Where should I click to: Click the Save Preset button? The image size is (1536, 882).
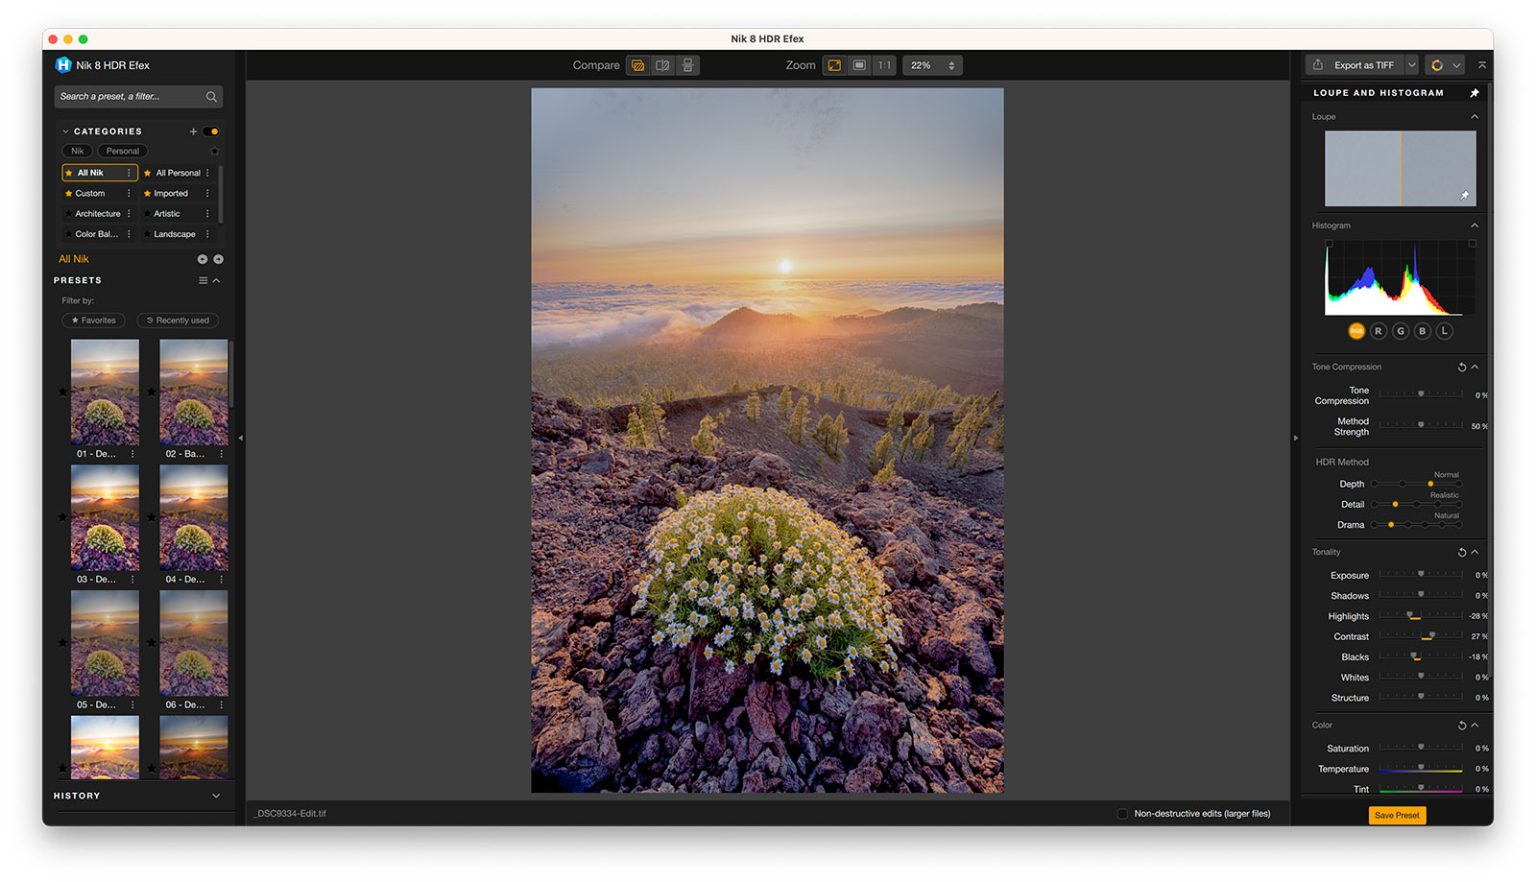pos(1397,815)
